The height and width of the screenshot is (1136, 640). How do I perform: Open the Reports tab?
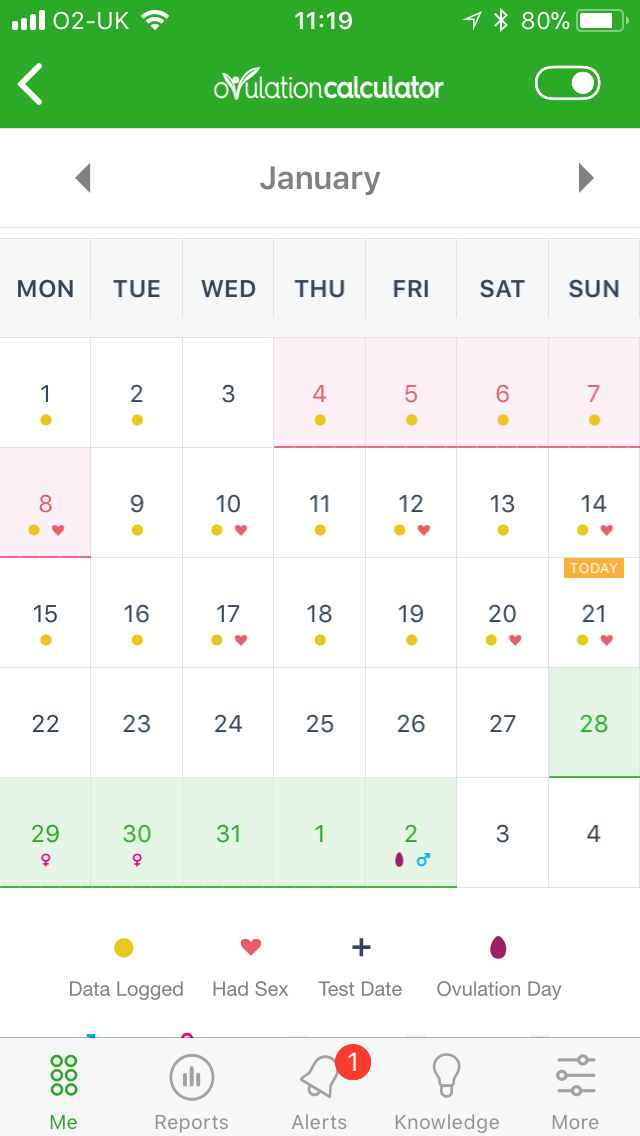[191, 1093]
